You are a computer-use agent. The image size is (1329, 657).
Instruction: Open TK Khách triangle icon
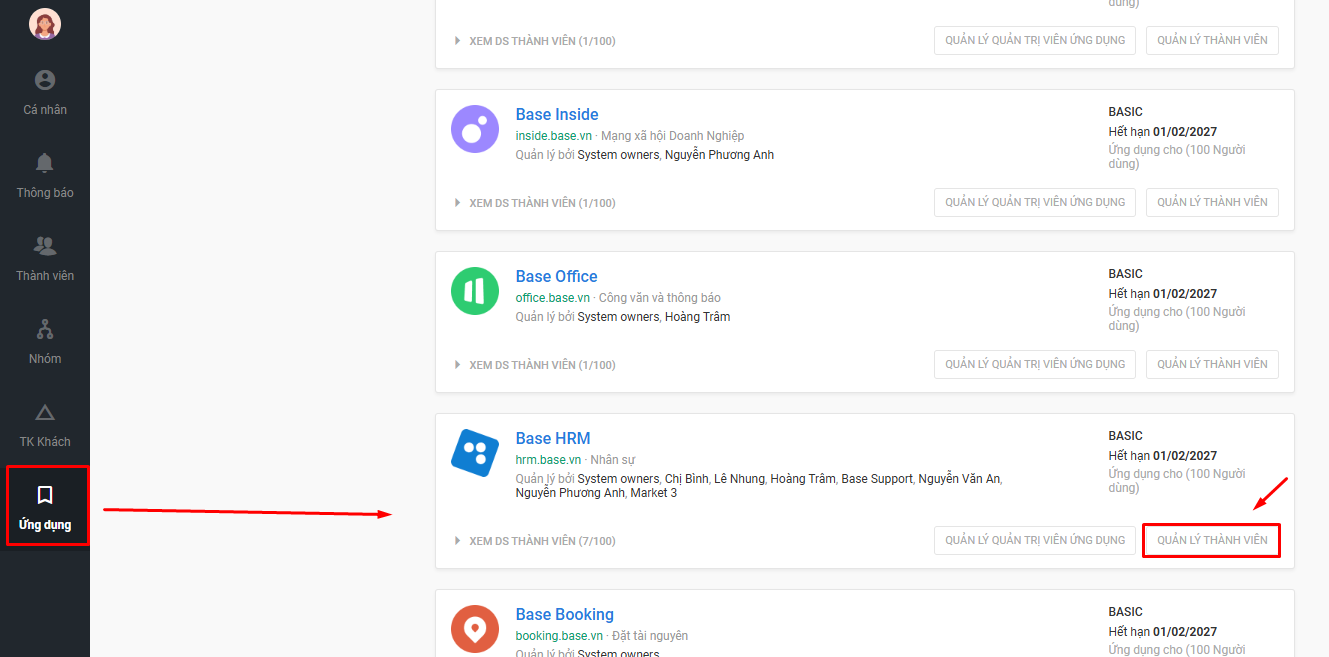click(x=45, y=412)
